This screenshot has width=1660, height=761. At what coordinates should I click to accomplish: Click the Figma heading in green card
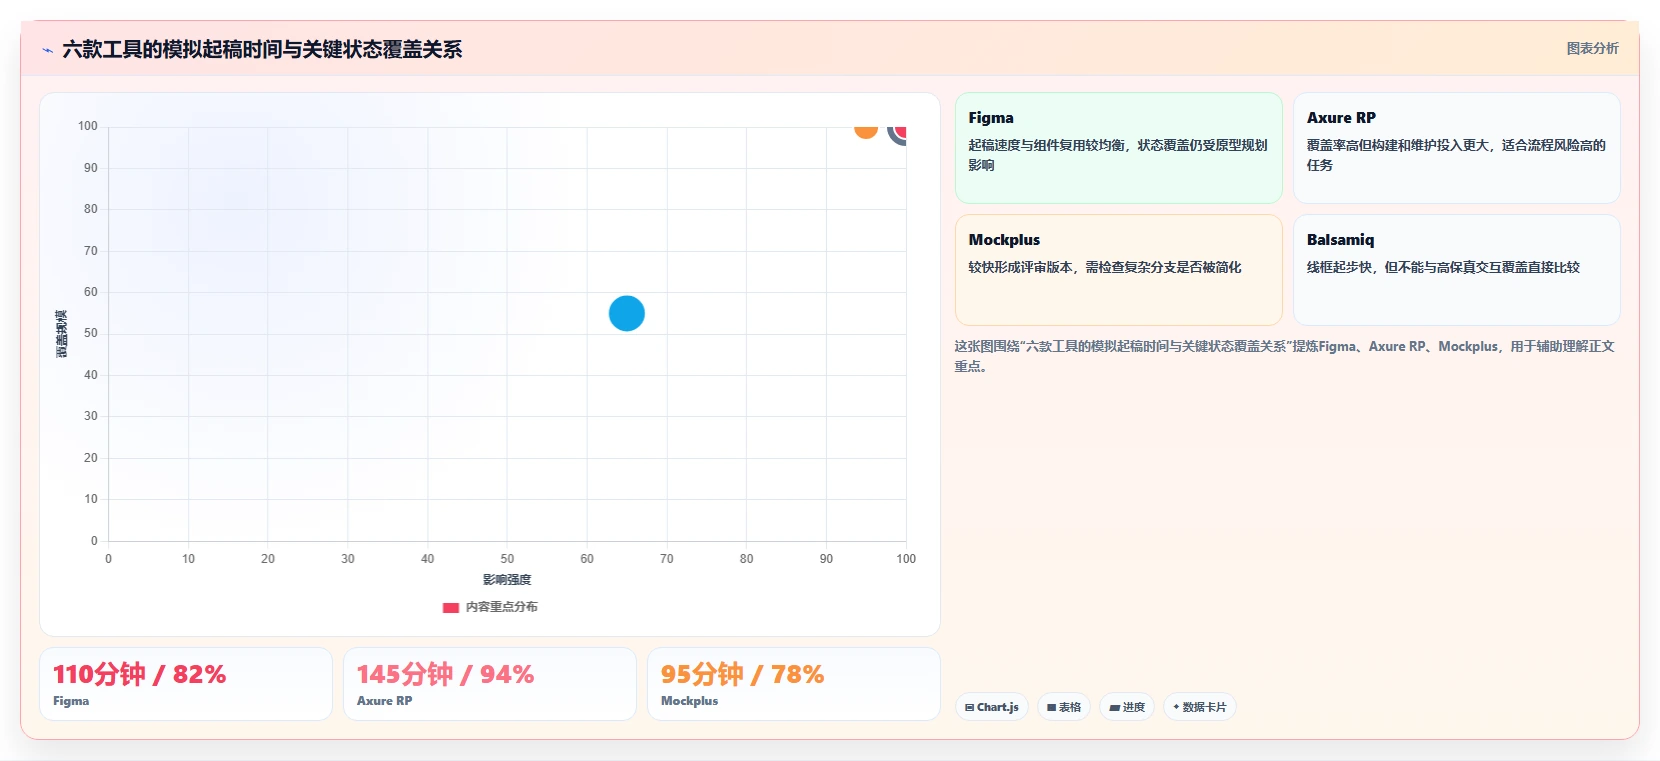[991, 118]
